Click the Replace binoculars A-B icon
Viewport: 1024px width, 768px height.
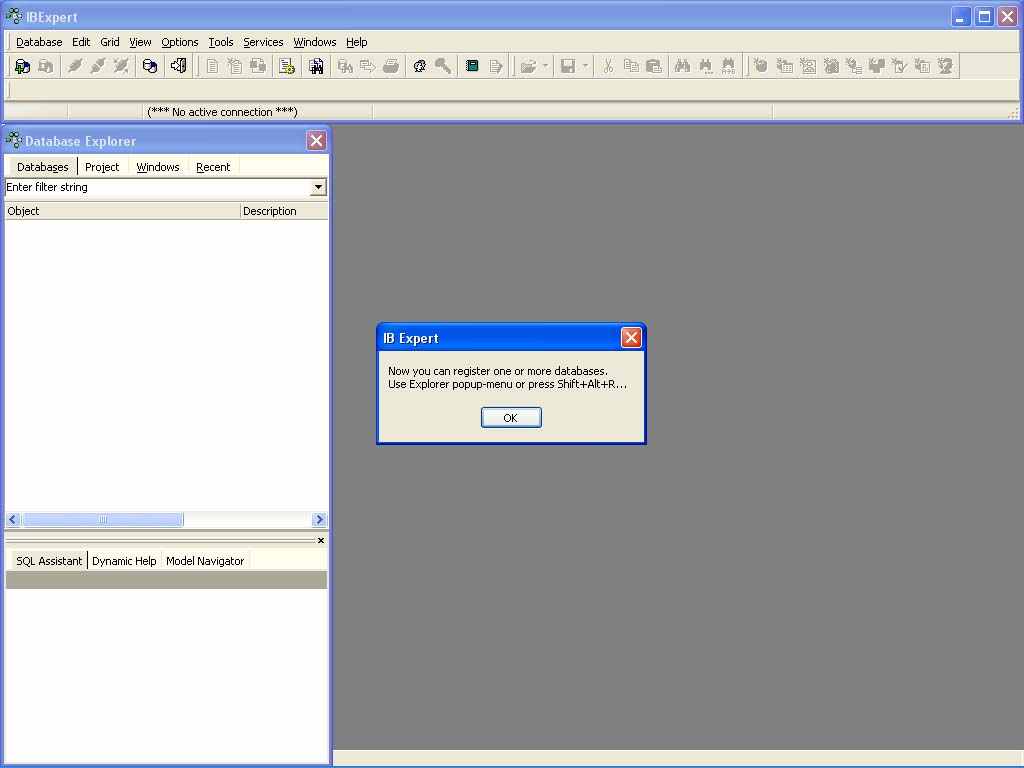pos(728,66)
